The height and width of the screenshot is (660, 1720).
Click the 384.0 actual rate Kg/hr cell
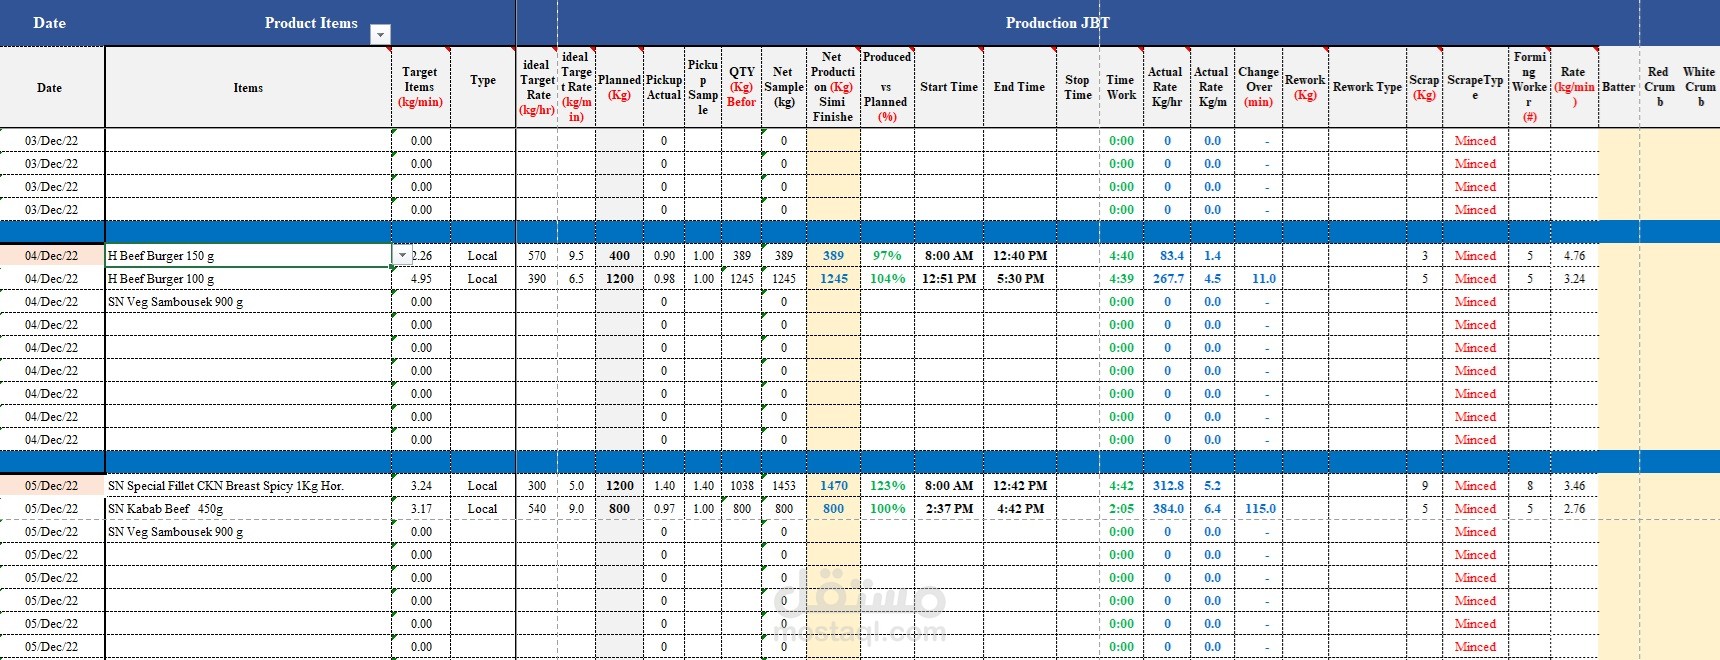coord(1168,509)
